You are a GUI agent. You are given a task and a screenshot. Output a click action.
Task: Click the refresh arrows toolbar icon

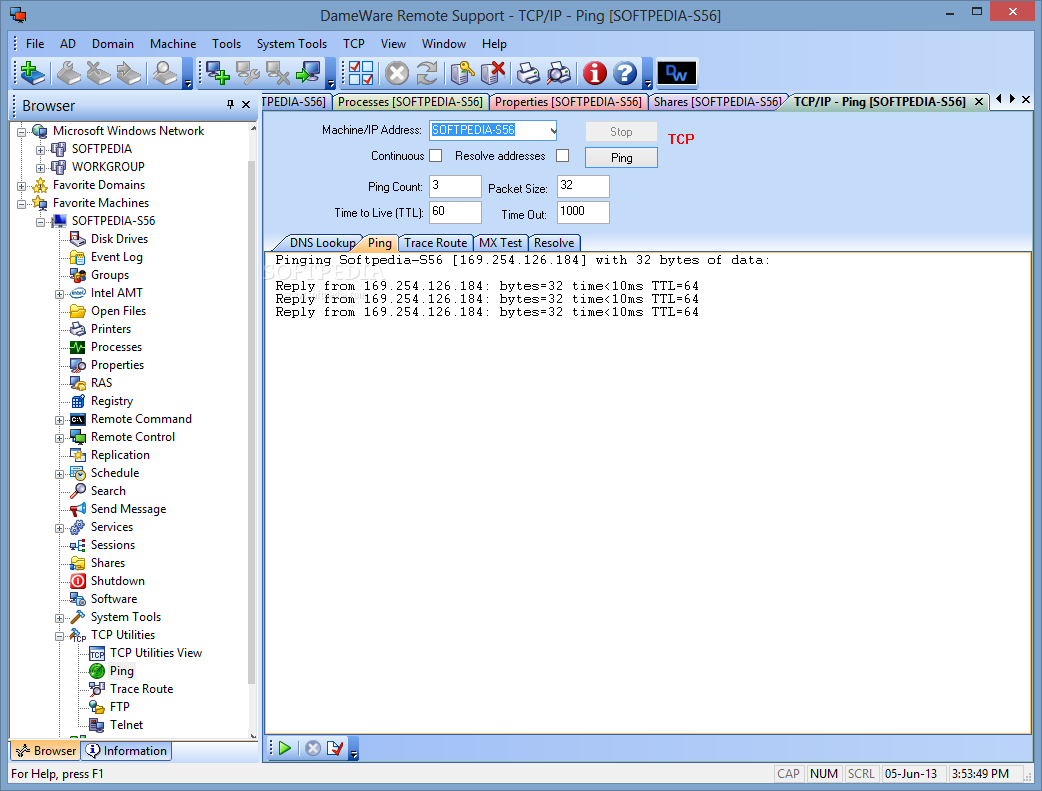427,73
